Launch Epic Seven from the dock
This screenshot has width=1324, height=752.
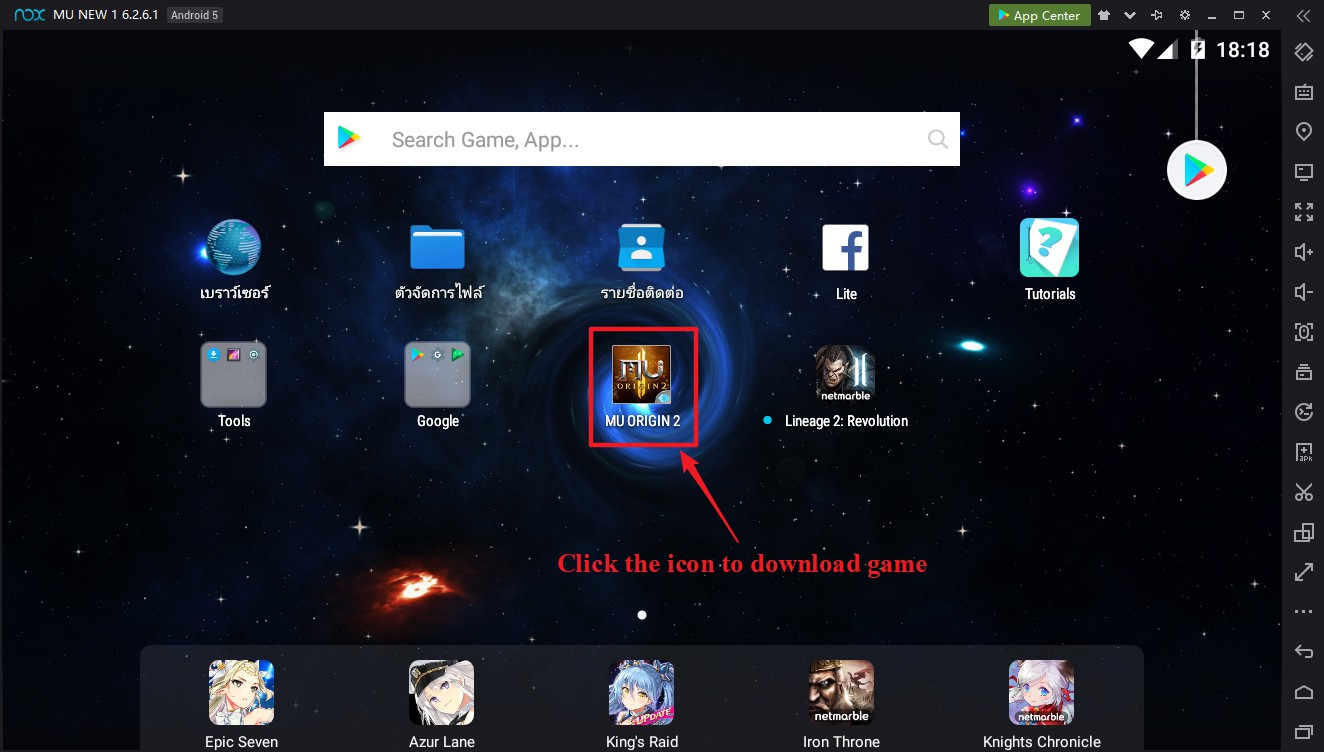point(241,692)
